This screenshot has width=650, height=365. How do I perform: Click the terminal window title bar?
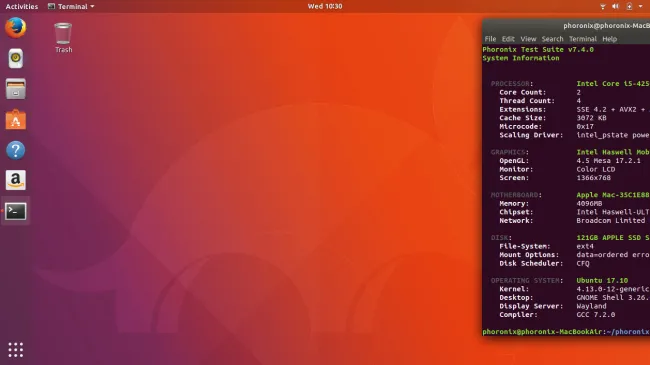[566, 26]
